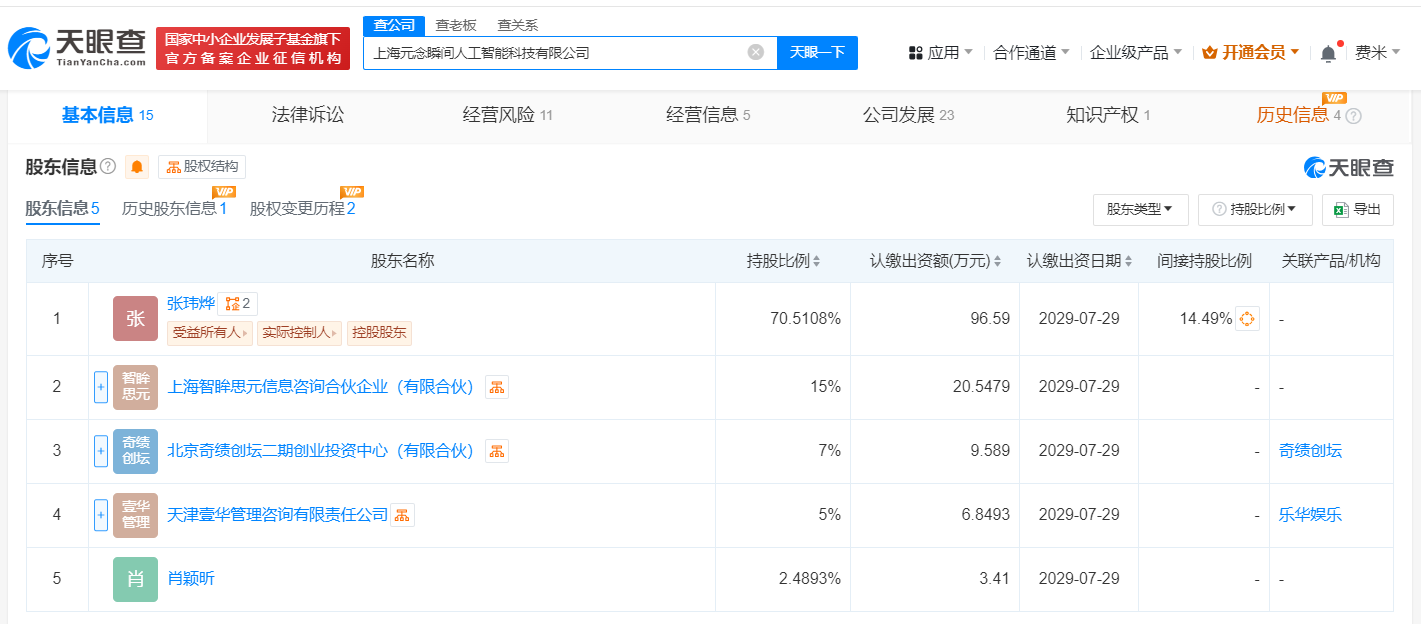The image size is (1421, 624).
Task: Expand 实际控制人 tag on 张玮烨
Action: point(299,333)
